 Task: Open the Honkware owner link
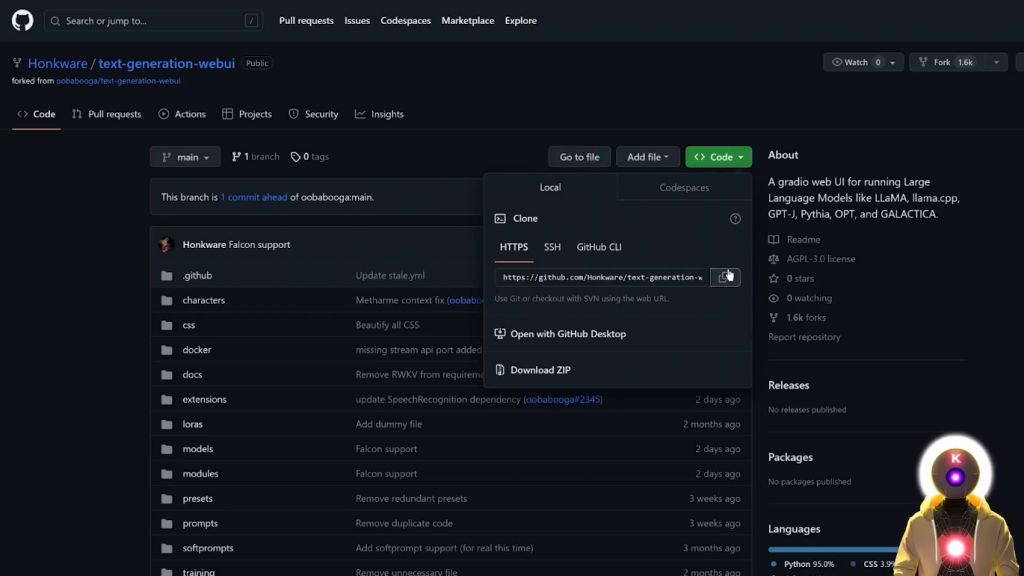coord(57,63)
